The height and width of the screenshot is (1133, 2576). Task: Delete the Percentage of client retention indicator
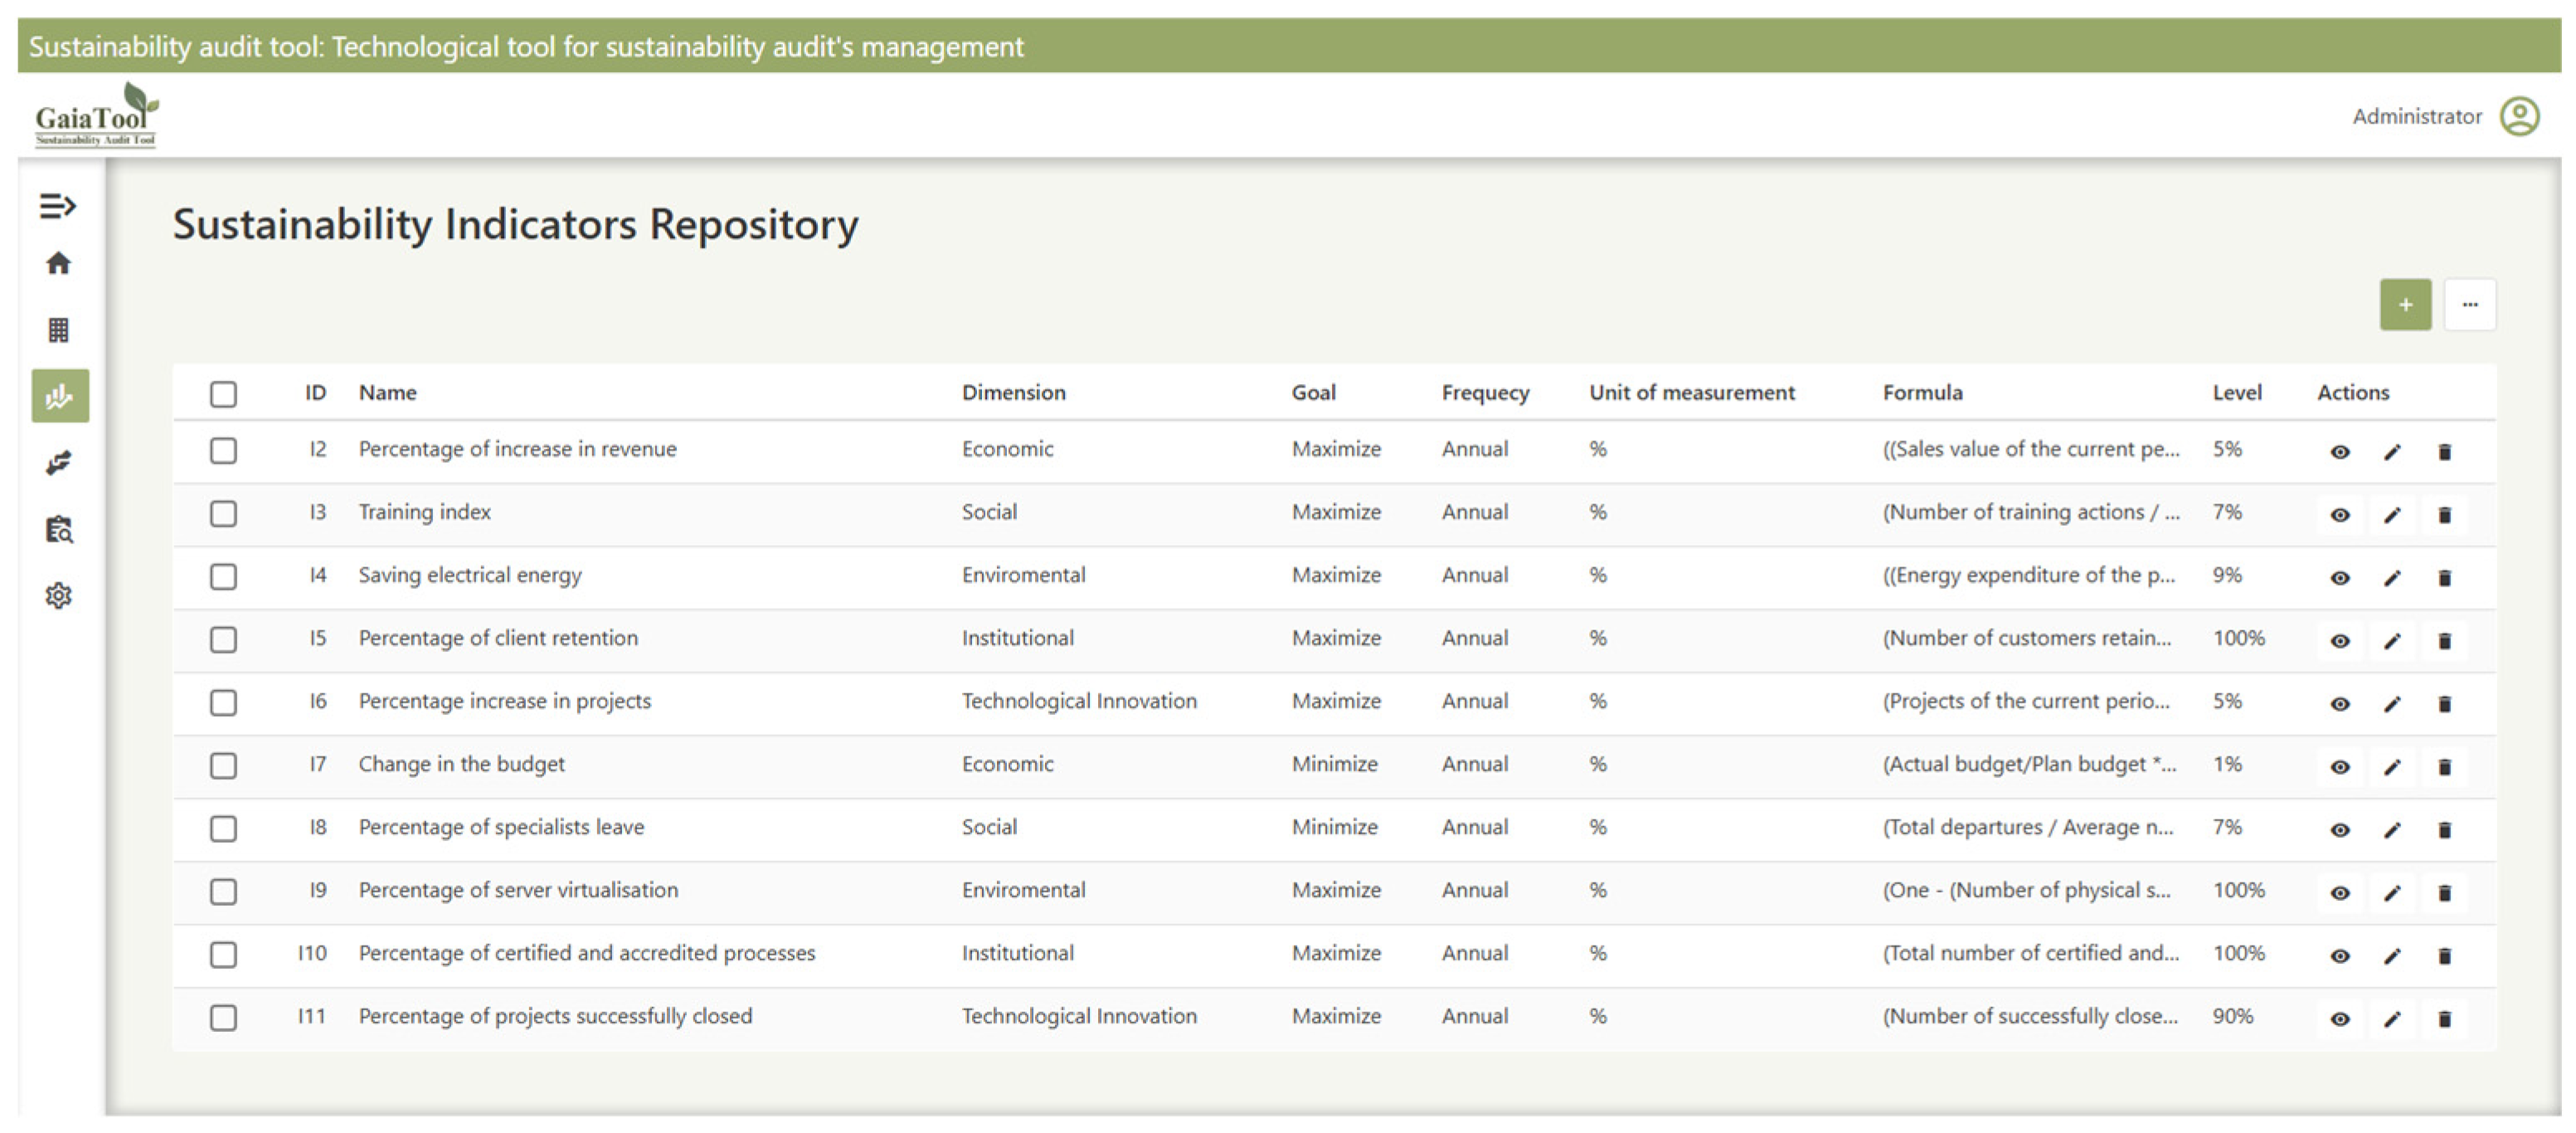2444,641
